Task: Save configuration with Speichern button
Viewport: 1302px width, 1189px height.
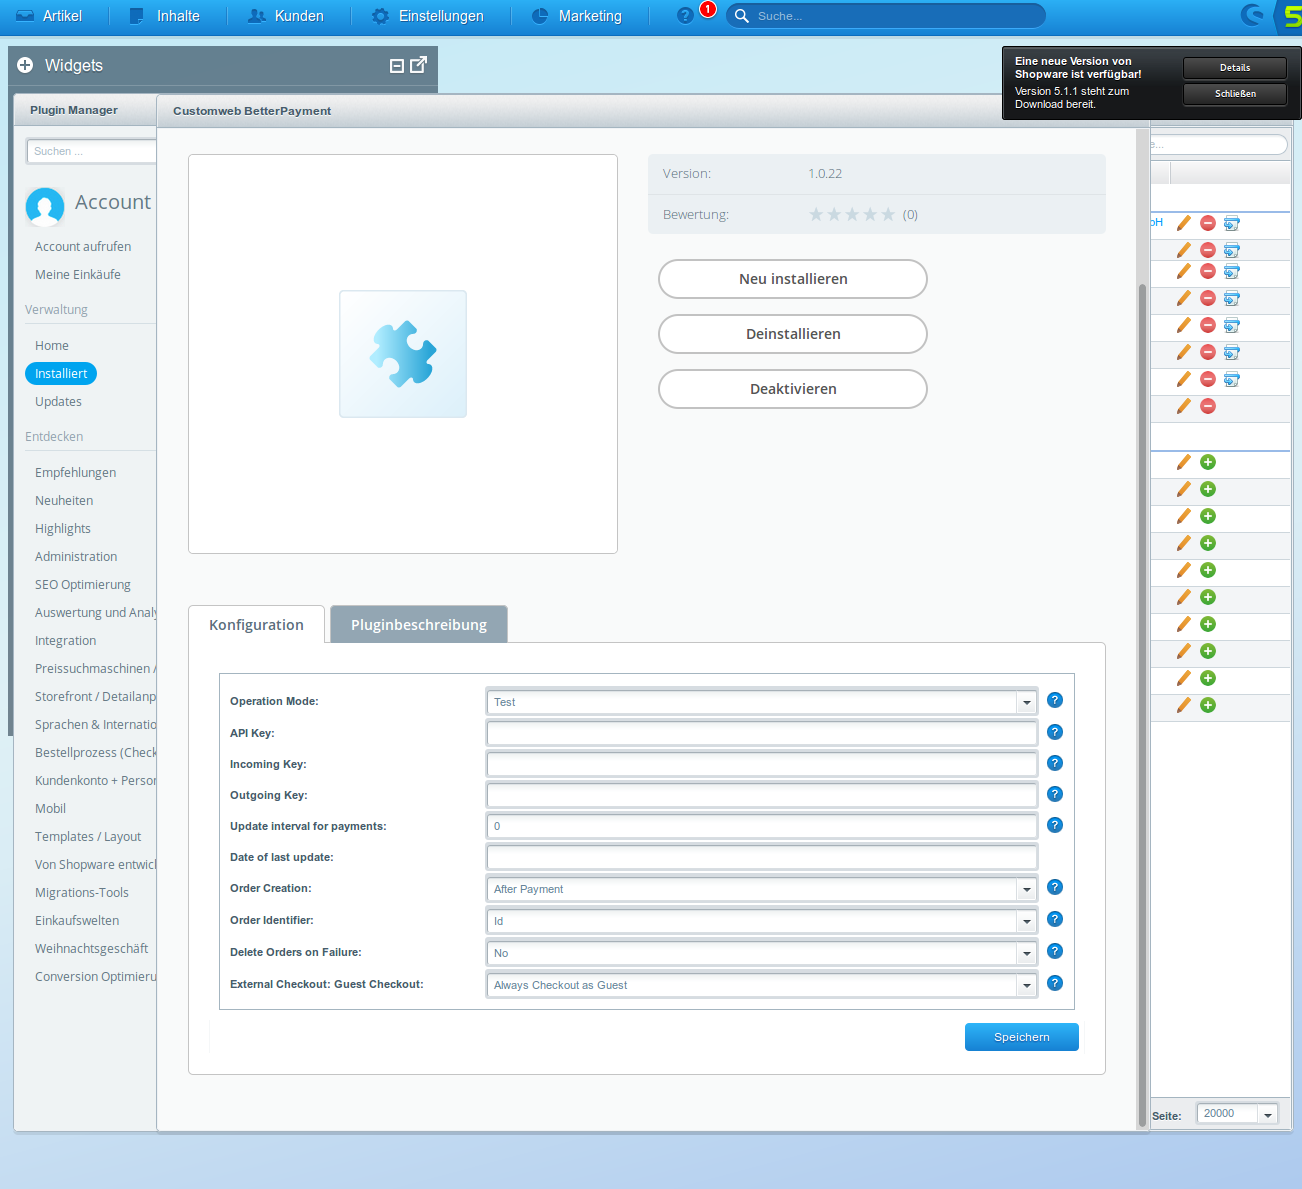Action: [x=1021, y=1037]
